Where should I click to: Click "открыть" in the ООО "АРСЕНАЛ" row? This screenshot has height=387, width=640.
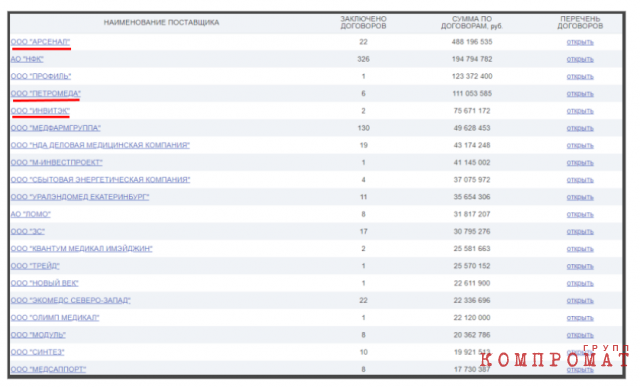(x=580, y=42)
